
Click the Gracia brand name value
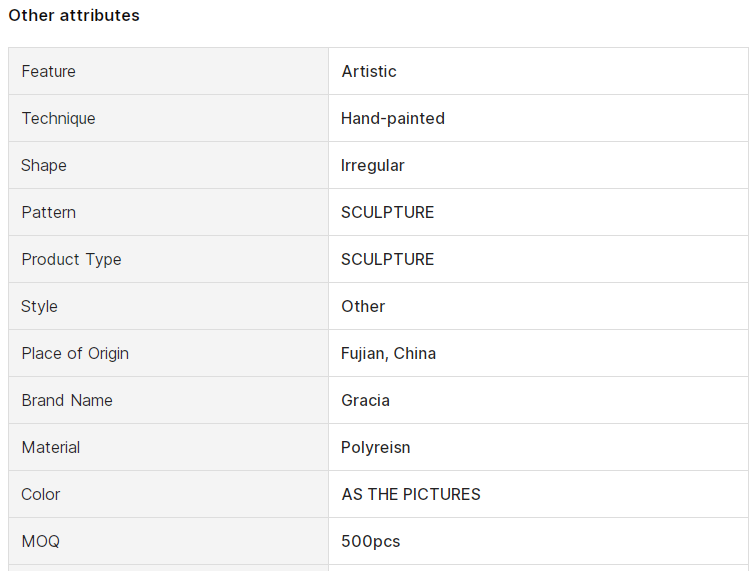click(x=365, y=400)
